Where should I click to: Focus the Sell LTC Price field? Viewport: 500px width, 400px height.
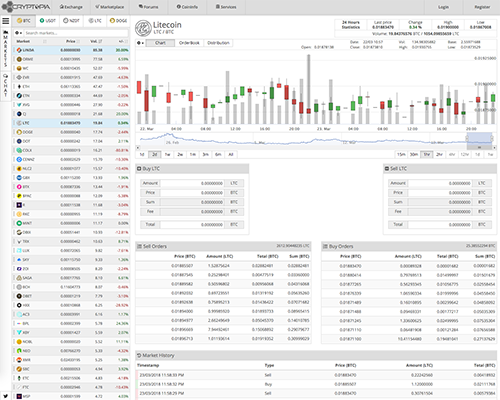(x=440, y=193)
